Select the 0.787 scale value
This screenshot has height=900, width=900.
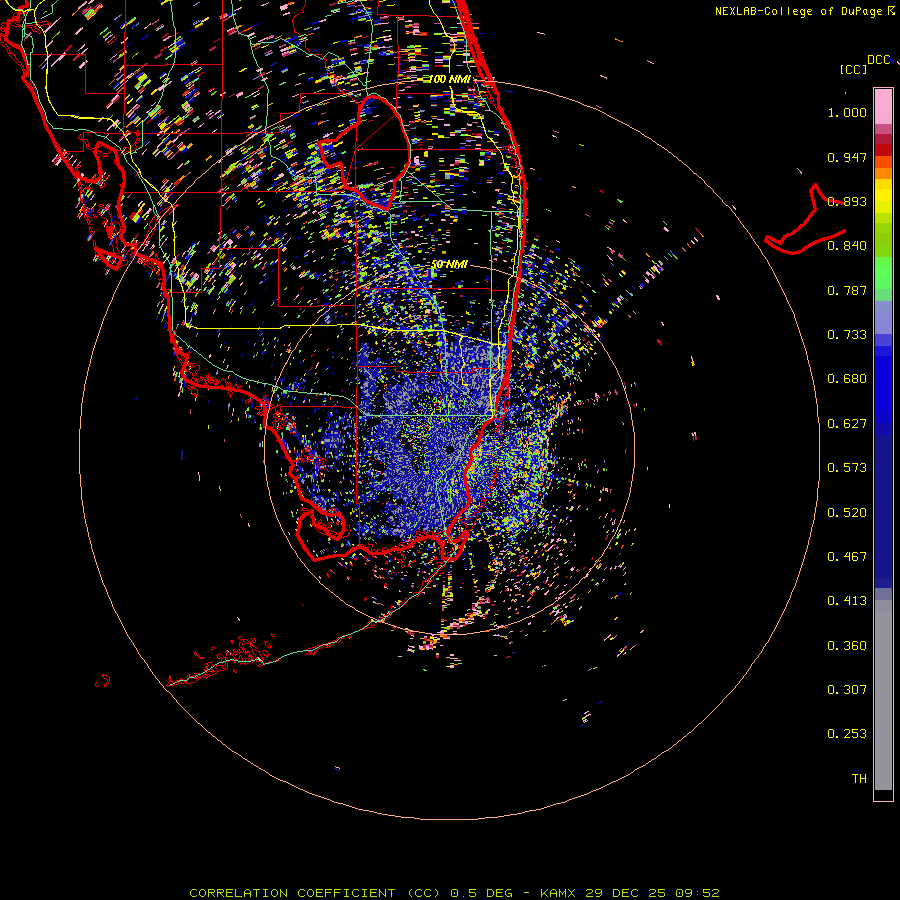[x=847, y=290]
